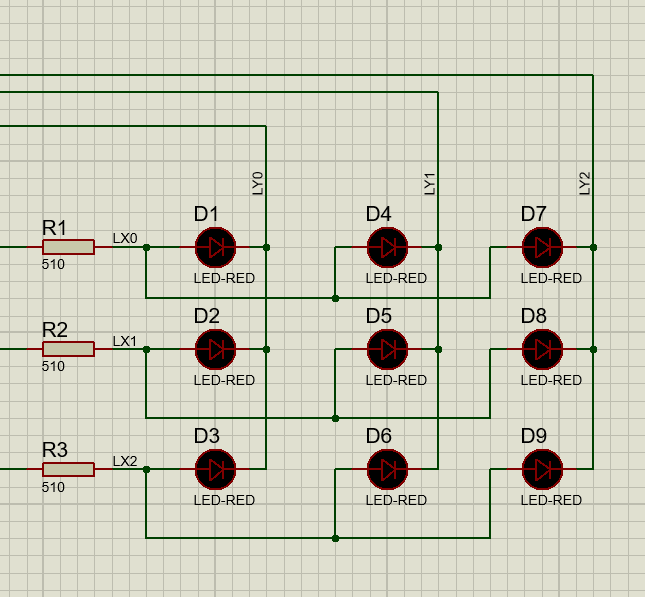Click the junction dot at D7 cathode

coord(593,247)
